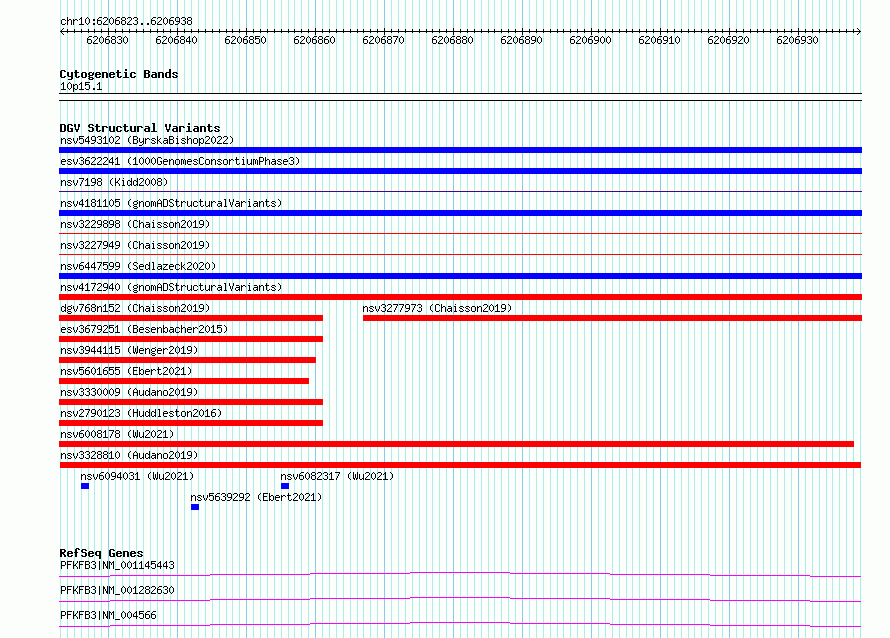This screenshot has height=638, width=890.
Task: Click ruler position 6206850
Action: (245, 40)
